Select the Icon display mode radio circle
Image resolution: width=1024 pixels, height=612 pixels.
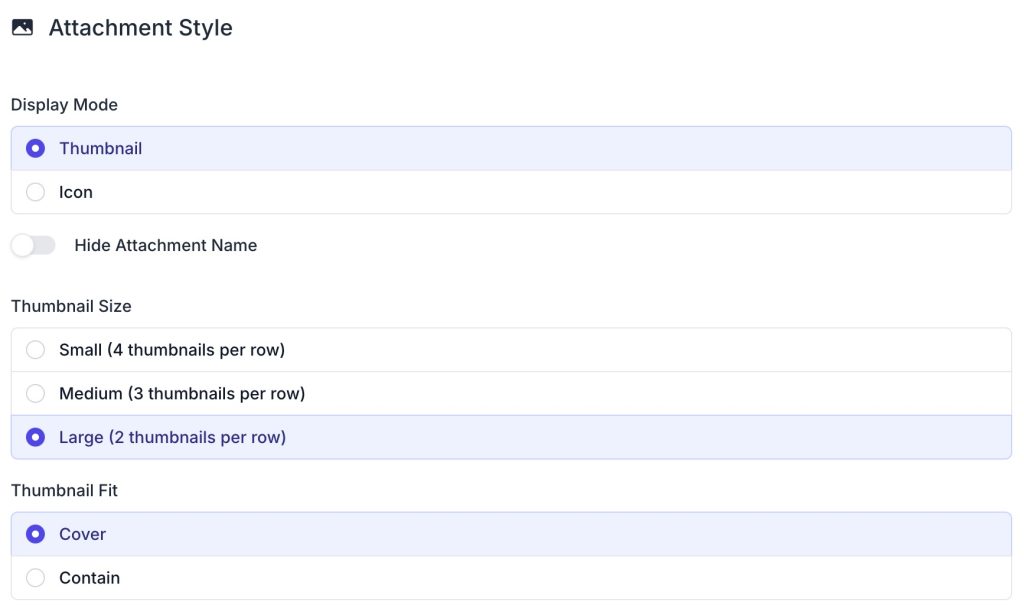[35, 192]
